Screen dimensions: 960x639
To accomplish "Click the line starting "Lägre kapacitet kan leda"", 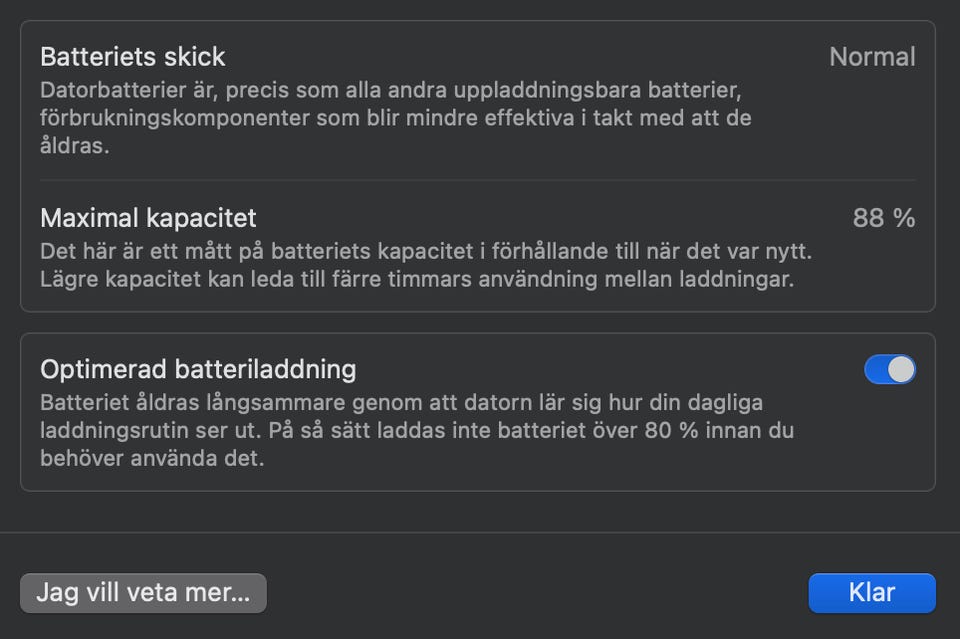I will pyautogui.click(x=417, y=279).
